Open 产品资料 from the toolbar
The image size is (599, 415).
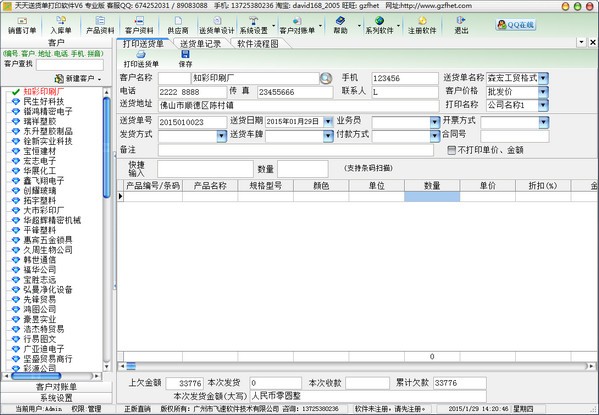tap(100, 25)
